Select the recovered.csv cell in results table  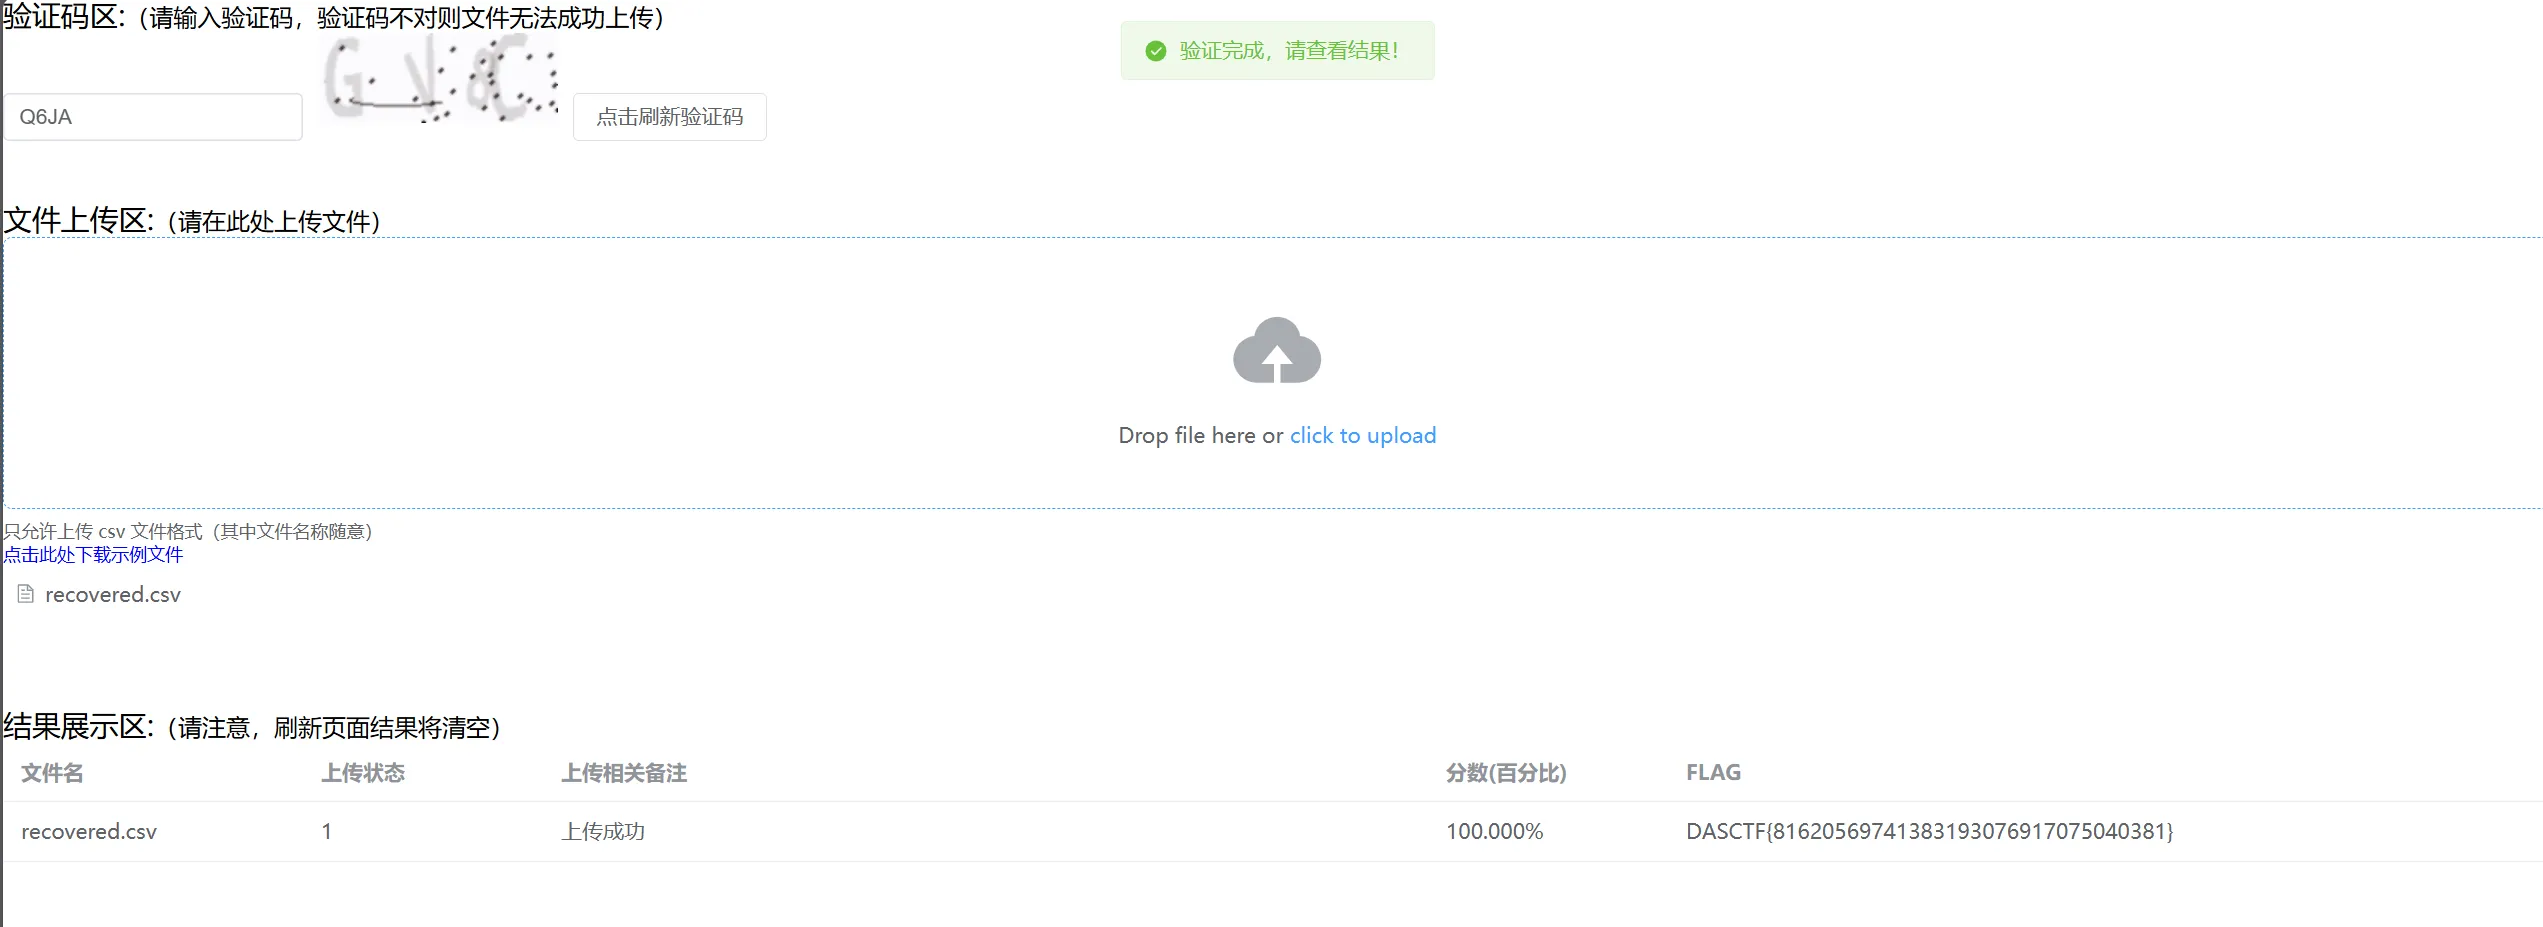pyautogui.click(x=89, y=831)
